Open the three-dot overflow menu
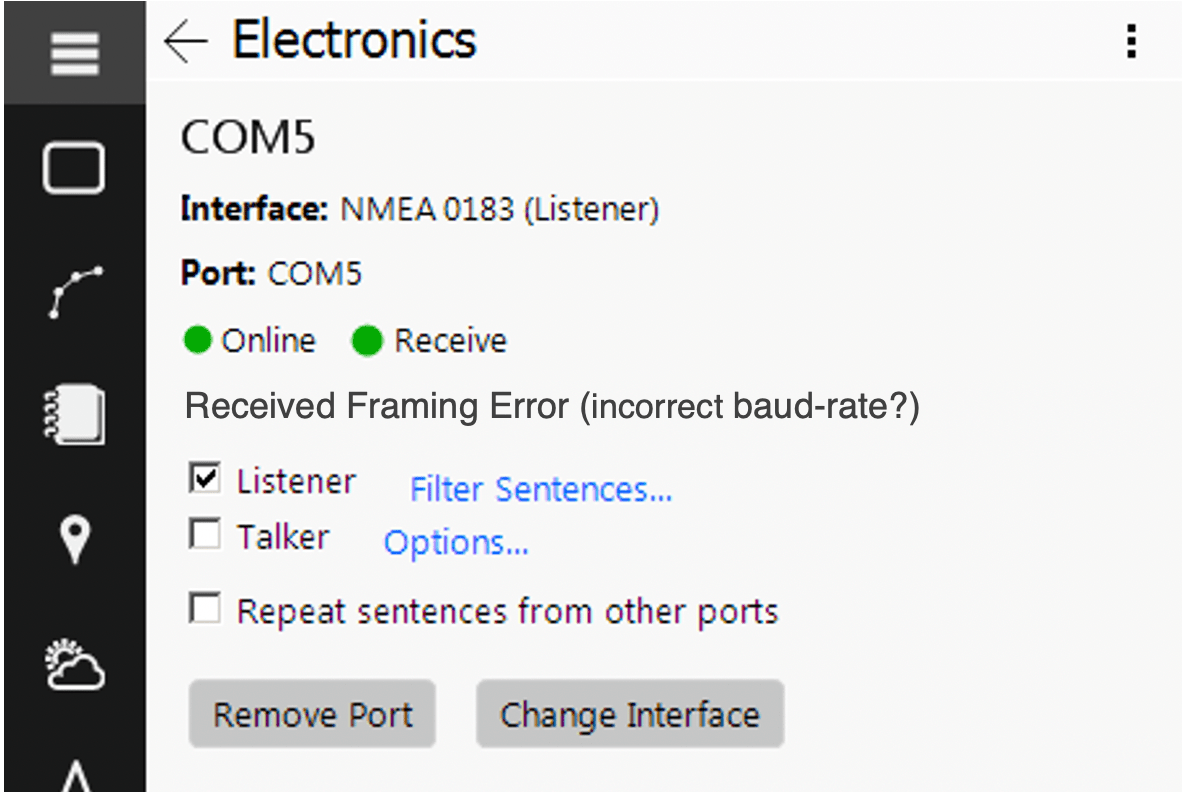 [x=1131, y=42]
